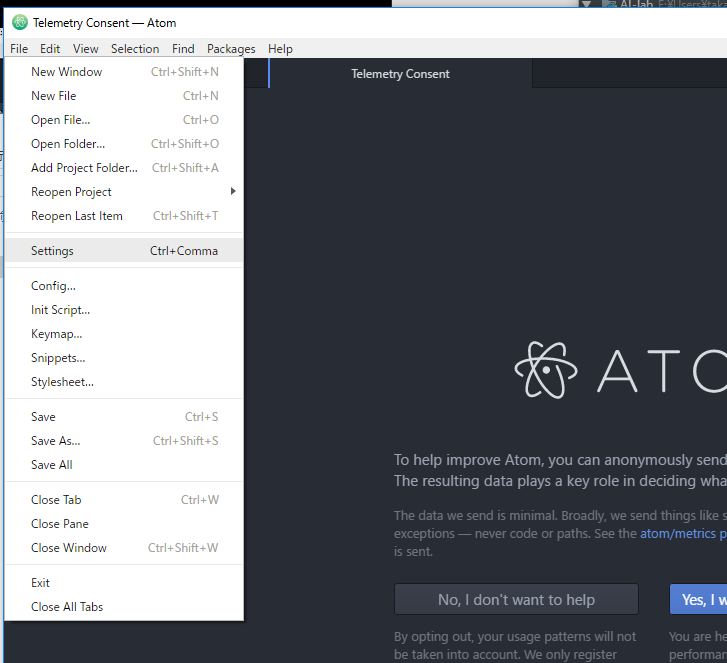
Task: Choose Save All menu entry
Action: point(124,465)
